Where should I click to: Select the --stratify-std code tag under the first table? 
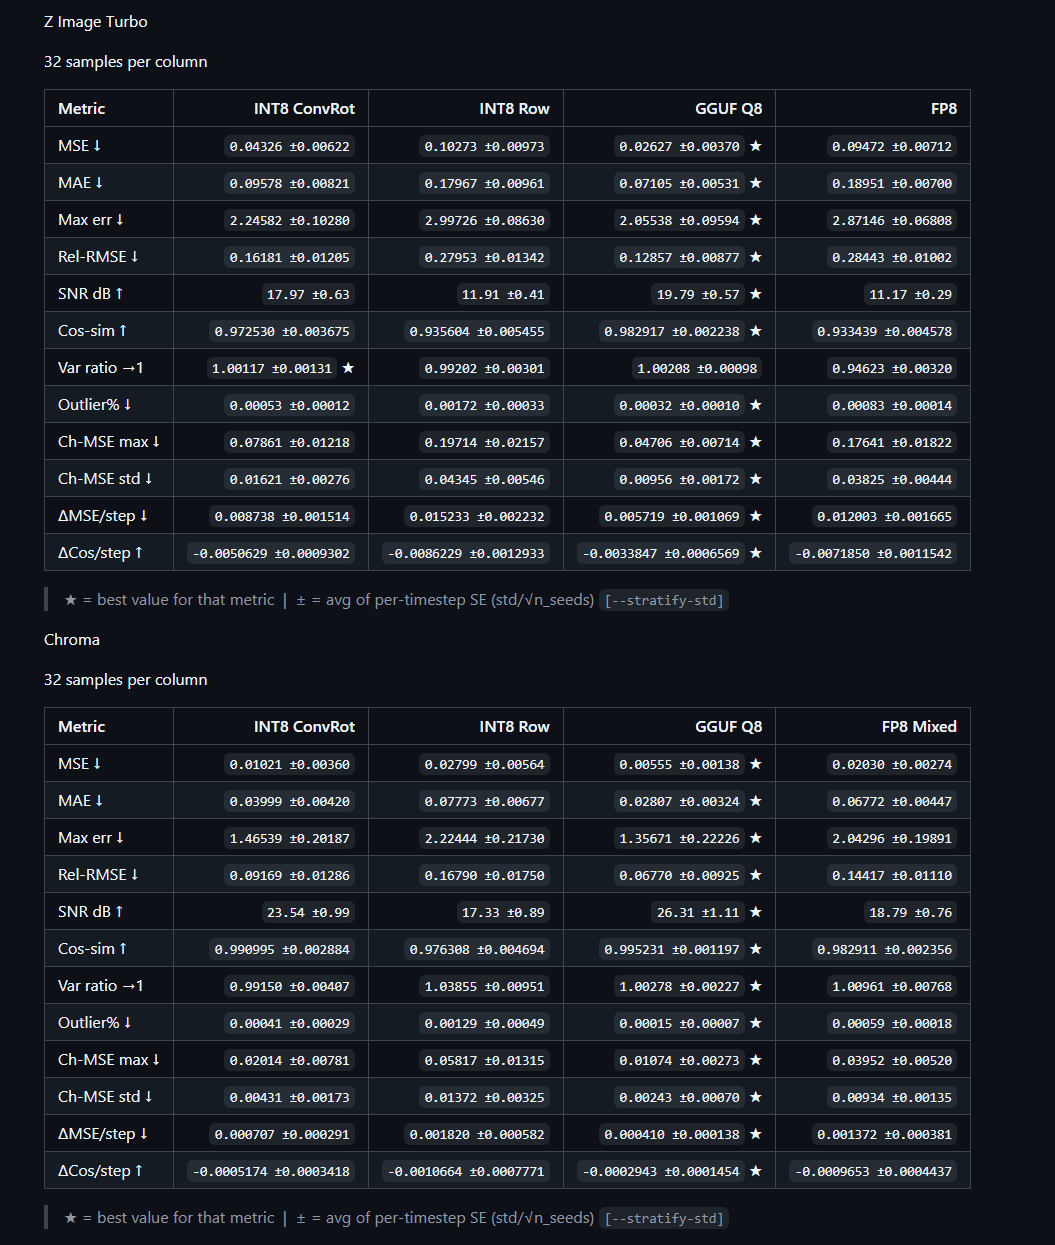[x=664, y=601]
